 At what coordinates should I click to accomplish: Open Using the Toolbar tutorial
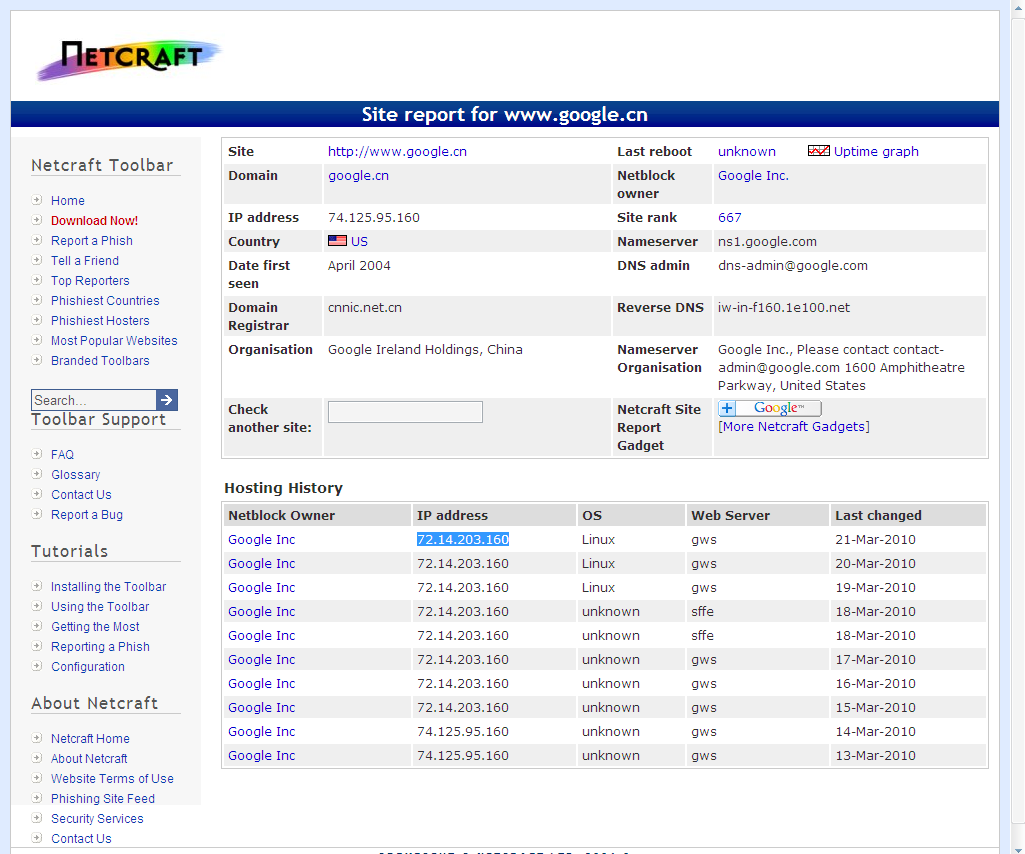coord(100,607)
